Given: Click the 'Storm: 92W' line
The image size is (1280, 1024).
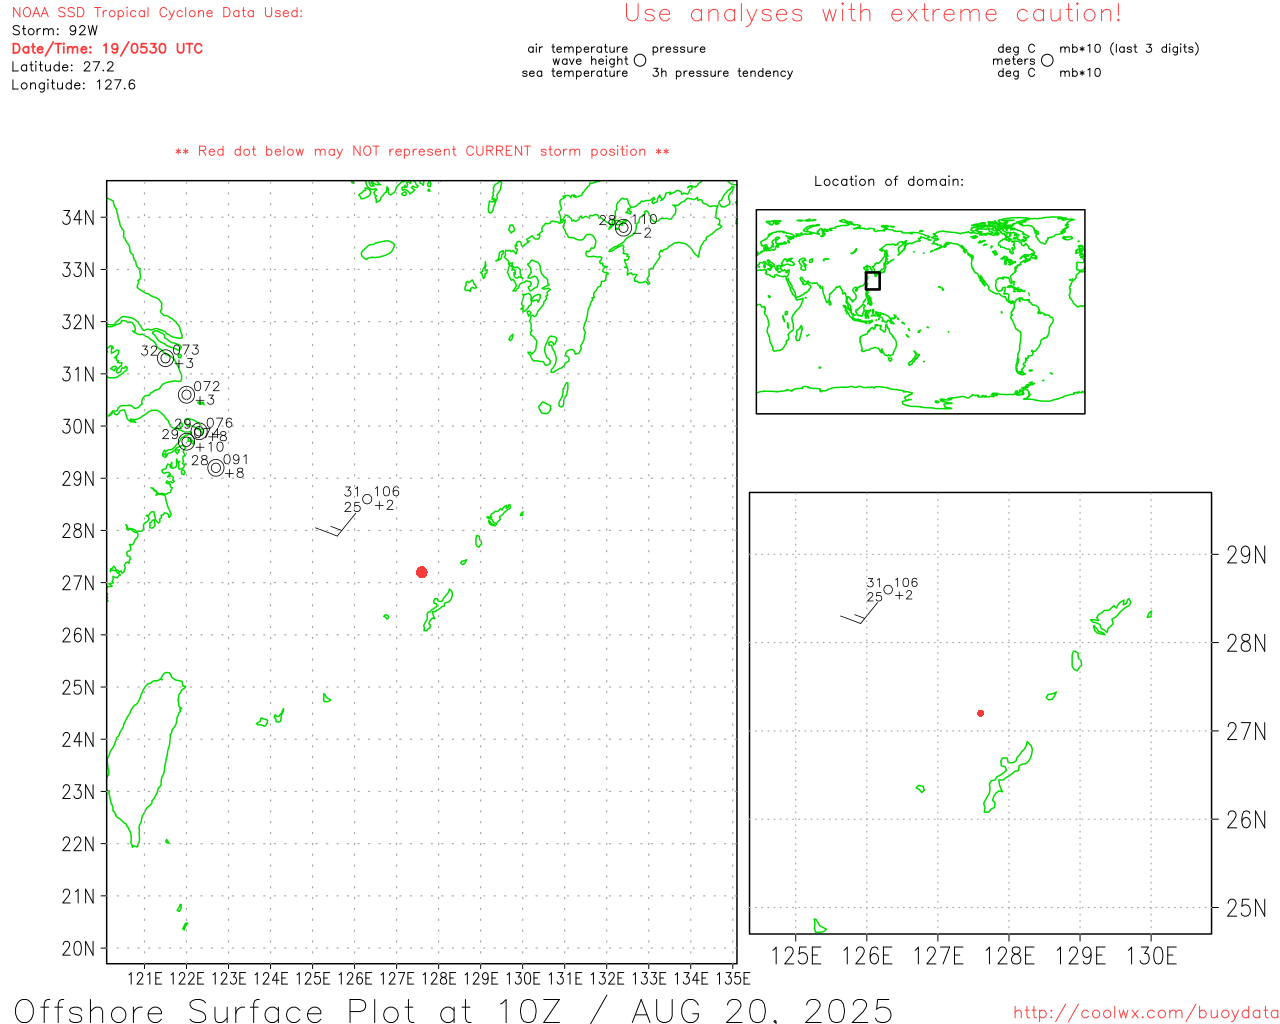Looking at the screenshot, I should click(x=55, y=31).
